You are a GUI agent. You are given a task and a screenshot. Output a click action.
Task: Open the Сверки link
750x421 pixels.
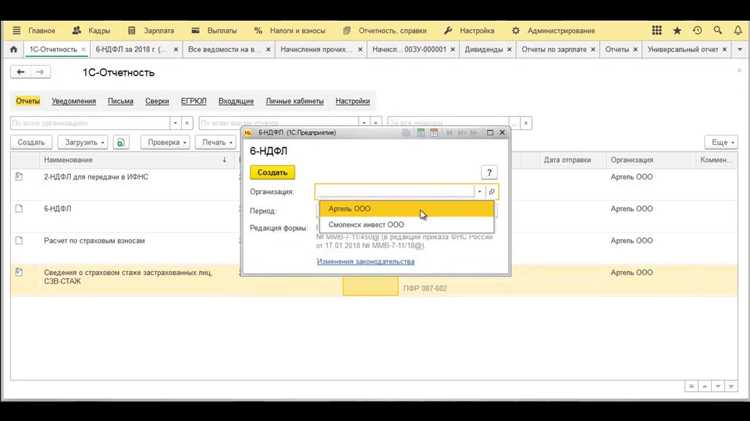tap(157, 101)
